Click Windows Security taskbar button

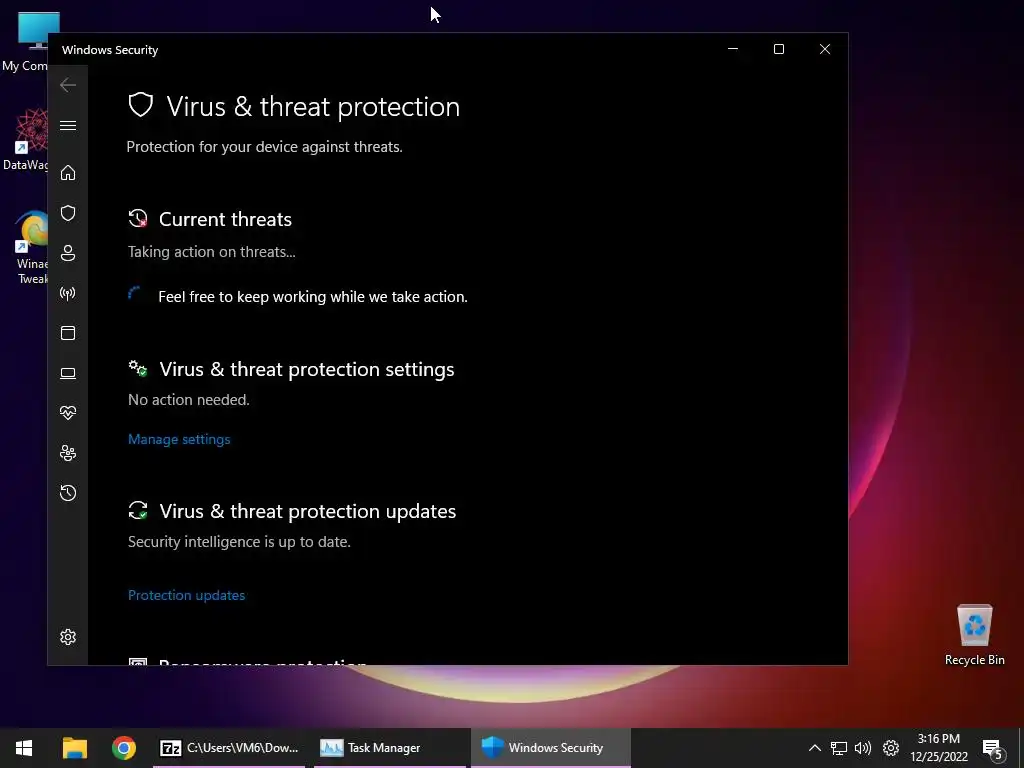[x=551, y=748]
